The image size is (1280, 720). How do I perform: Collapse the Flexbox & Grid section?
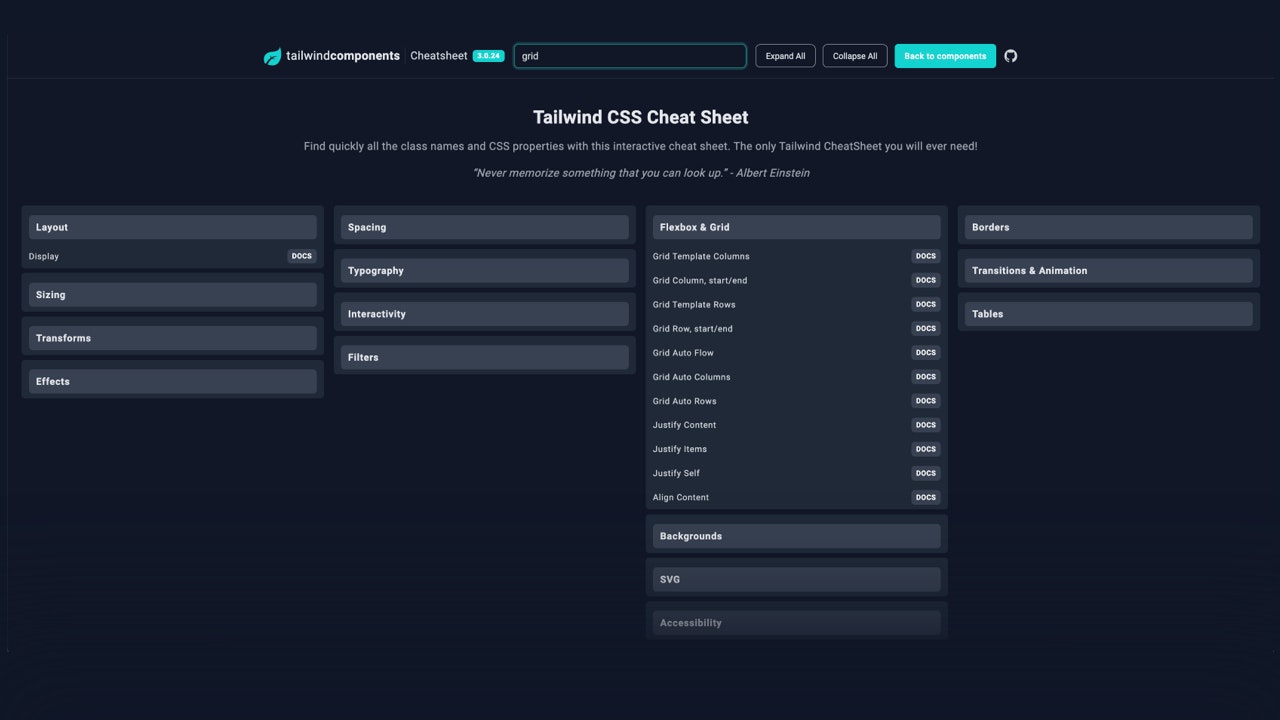click(x=797, y=227)
